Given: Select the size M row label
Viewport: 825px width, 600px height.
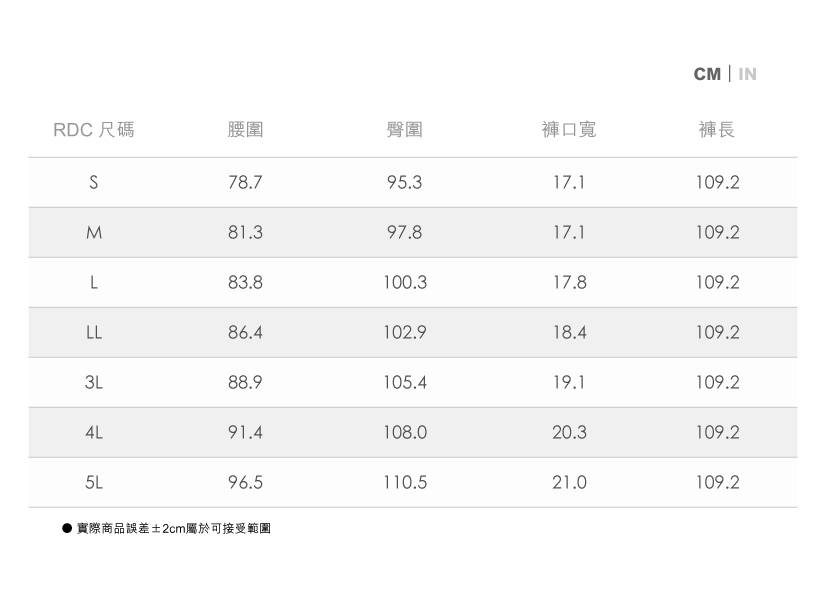Looking at the screenshot, I should point(93,233).
